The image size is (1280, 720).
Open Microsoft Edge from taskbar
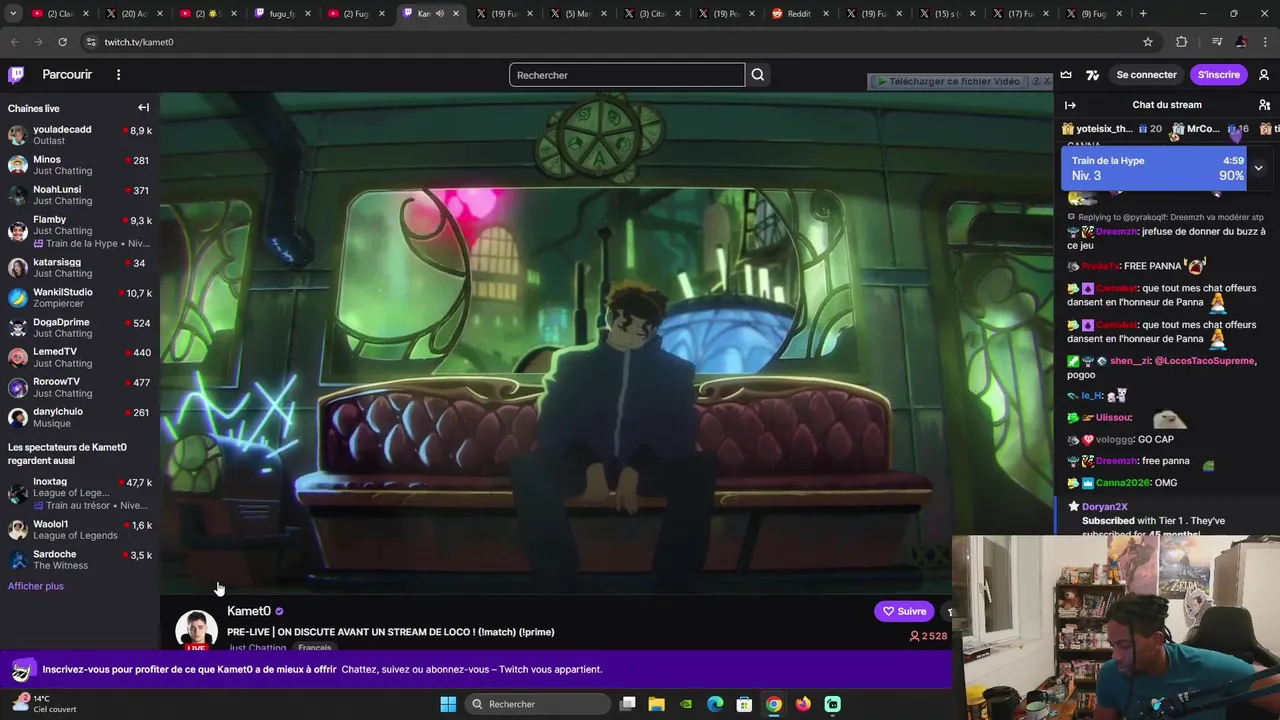715,704
